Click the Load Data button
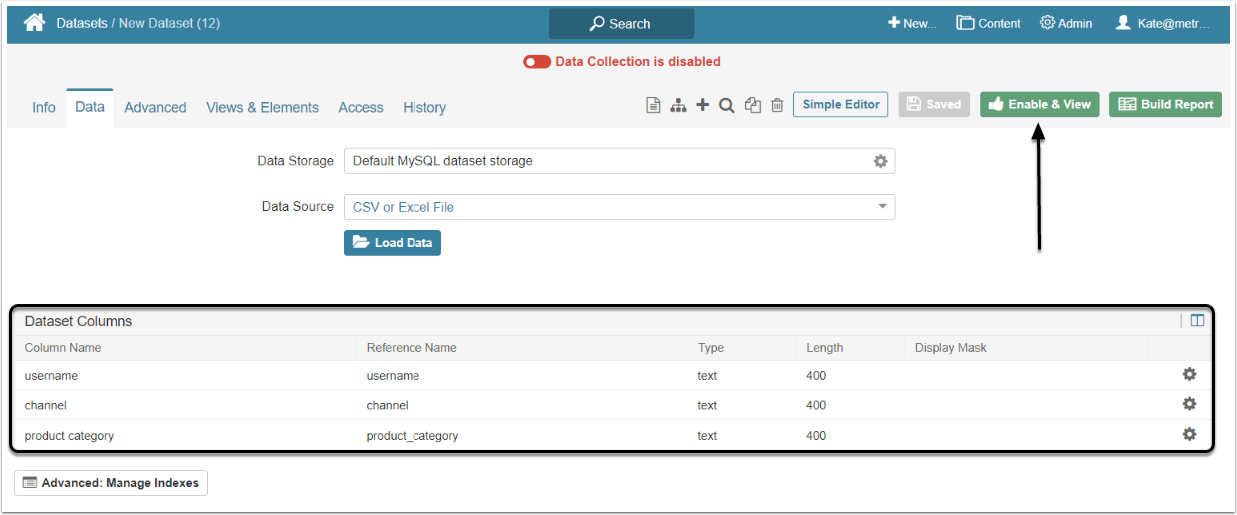Image resolution: width=1237 pixels, height=515 pixels. 392,243
